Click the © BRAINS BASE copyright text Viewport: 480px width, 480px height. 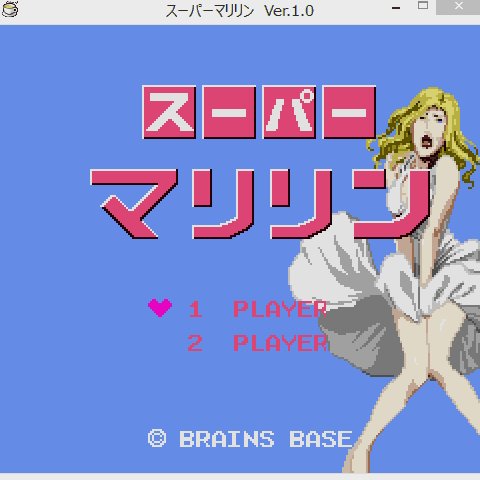click(x=250, y=439)
